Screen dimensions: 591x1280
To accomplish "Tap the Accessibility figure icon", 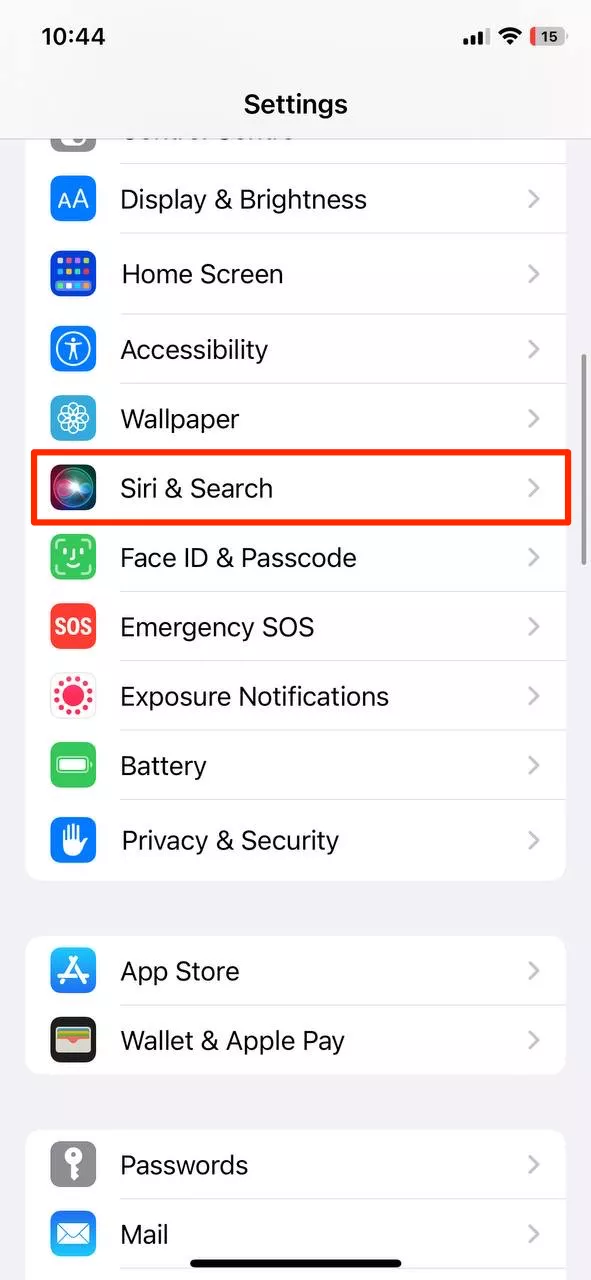I will click(x=73, y=349).
